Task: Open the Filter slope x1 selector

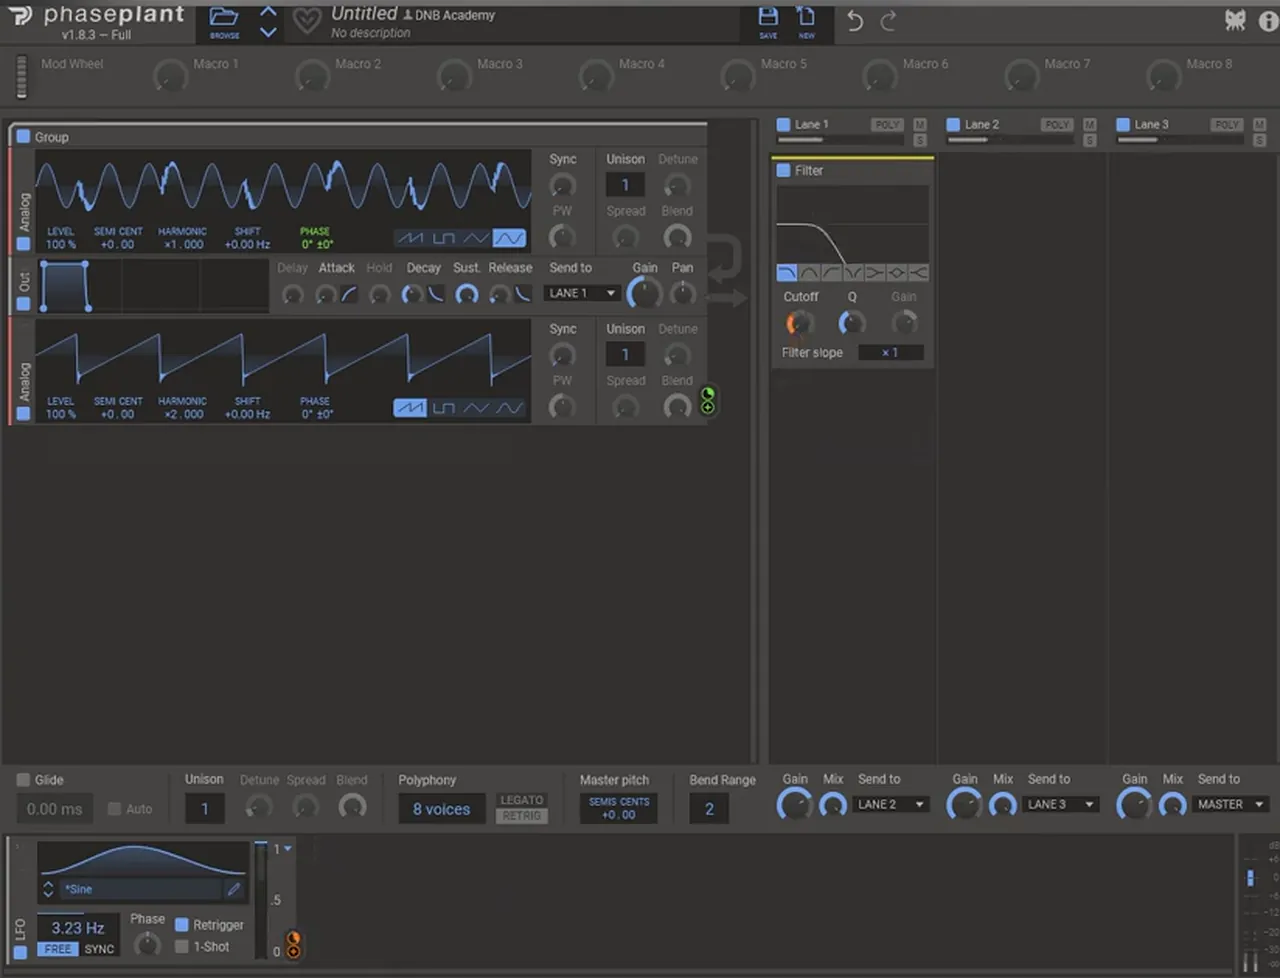Action: [890, 352]
